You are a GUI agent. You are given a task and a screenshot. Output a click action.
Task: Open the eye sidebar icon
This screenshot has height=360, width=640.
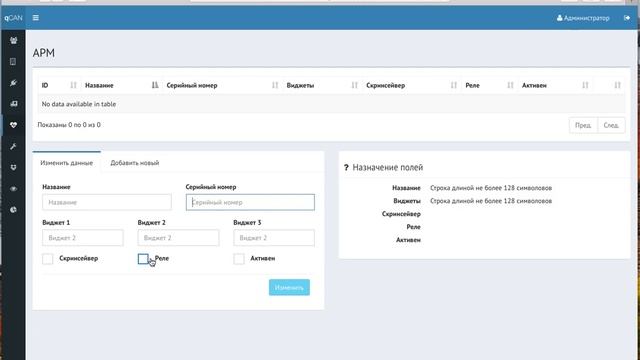click(13, 189)
